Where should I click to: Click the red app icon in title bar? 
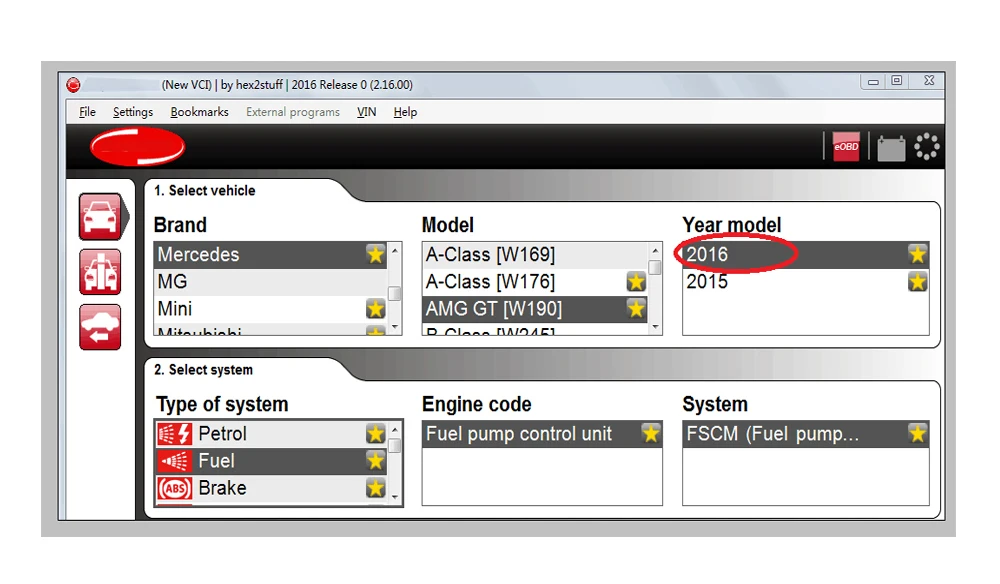click(73, 85)
